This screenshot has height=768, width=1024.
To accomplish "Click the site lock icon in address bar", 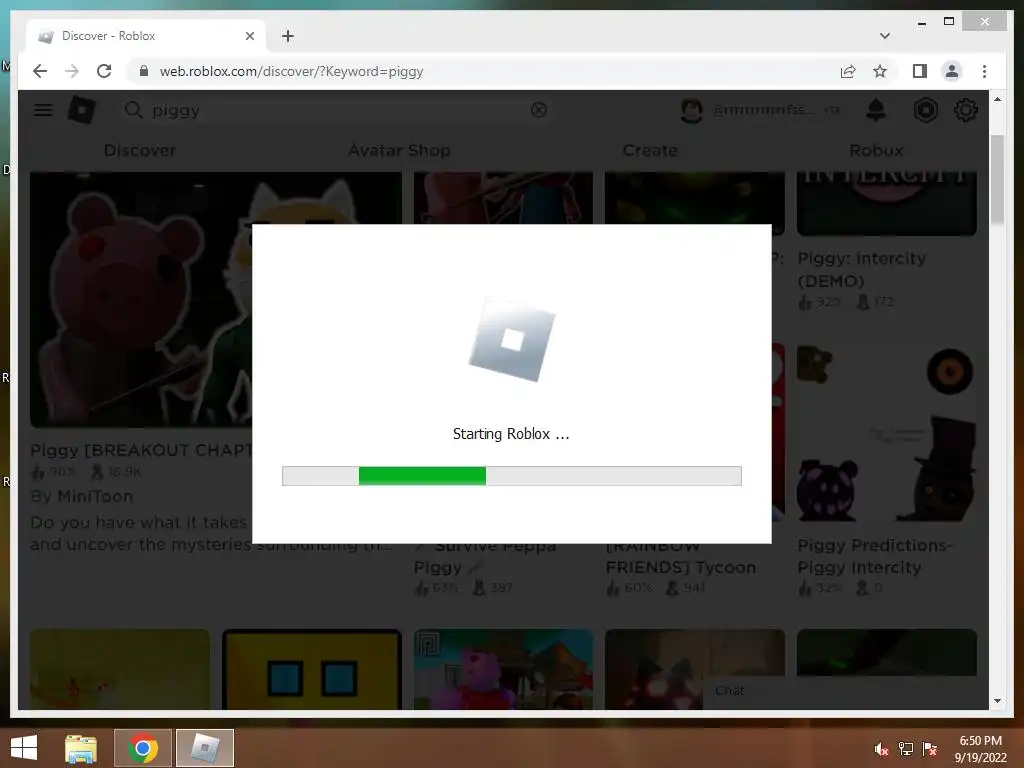I will tap(144, 71).
